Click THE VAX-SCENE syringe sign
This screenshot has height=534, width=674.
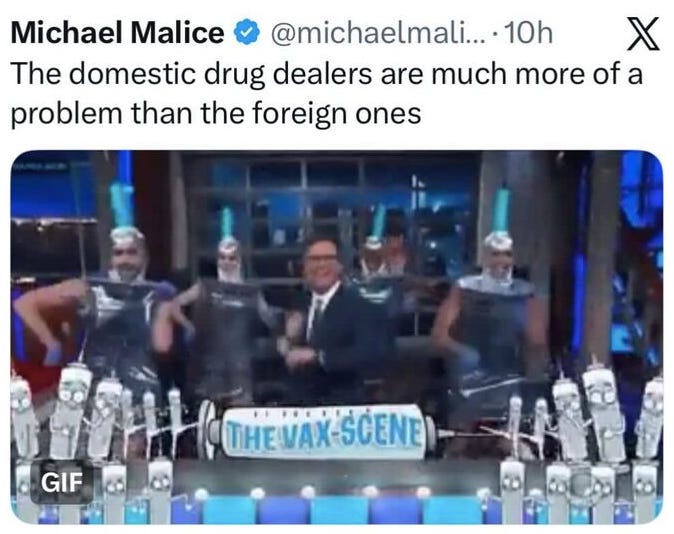(x=322, y=432)
